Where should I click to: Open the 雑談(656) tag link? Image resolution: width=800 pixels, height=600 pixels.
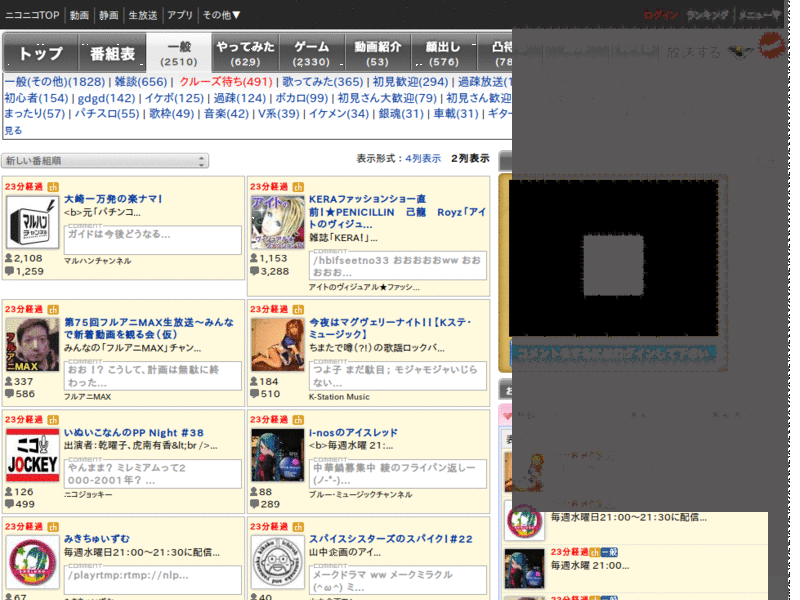pyautogui.click(x=141, y=82)
